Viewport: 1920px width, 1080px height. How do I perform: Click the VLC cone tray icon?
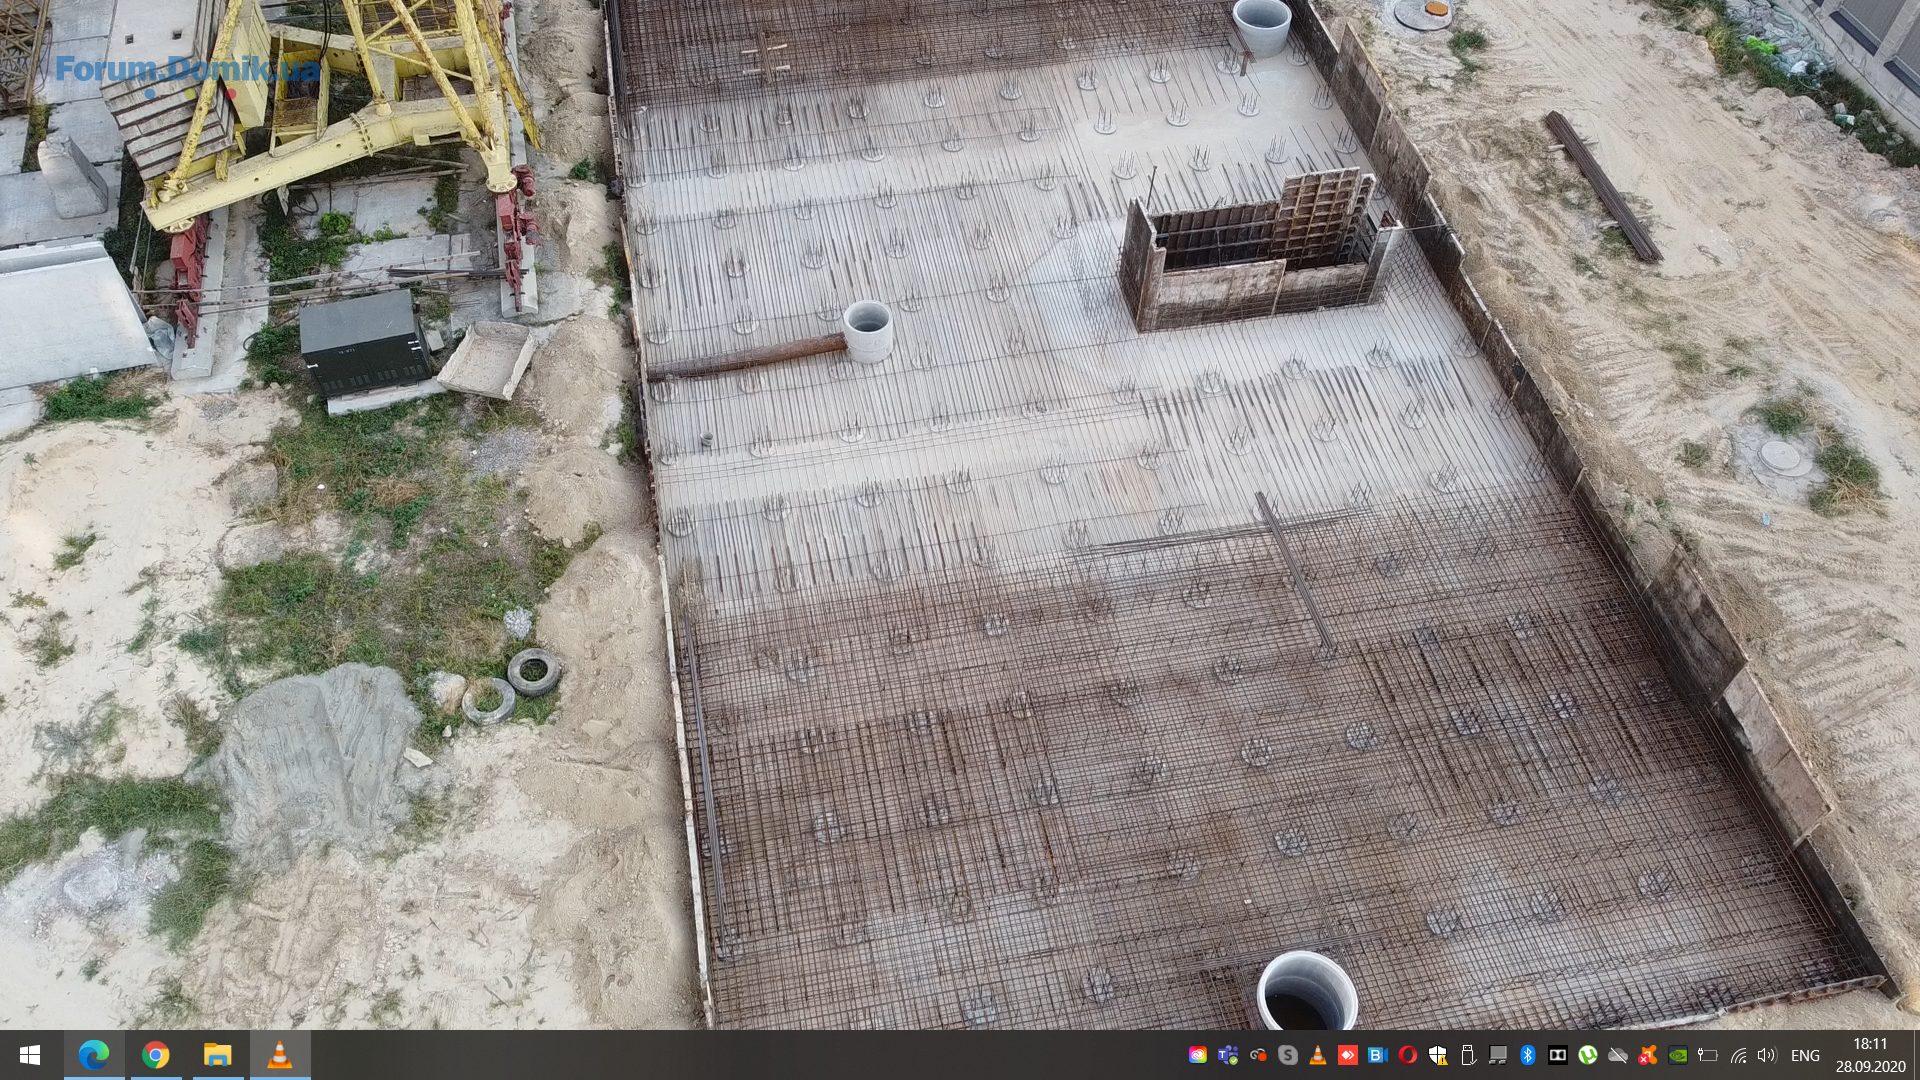click(1318, 1055)
